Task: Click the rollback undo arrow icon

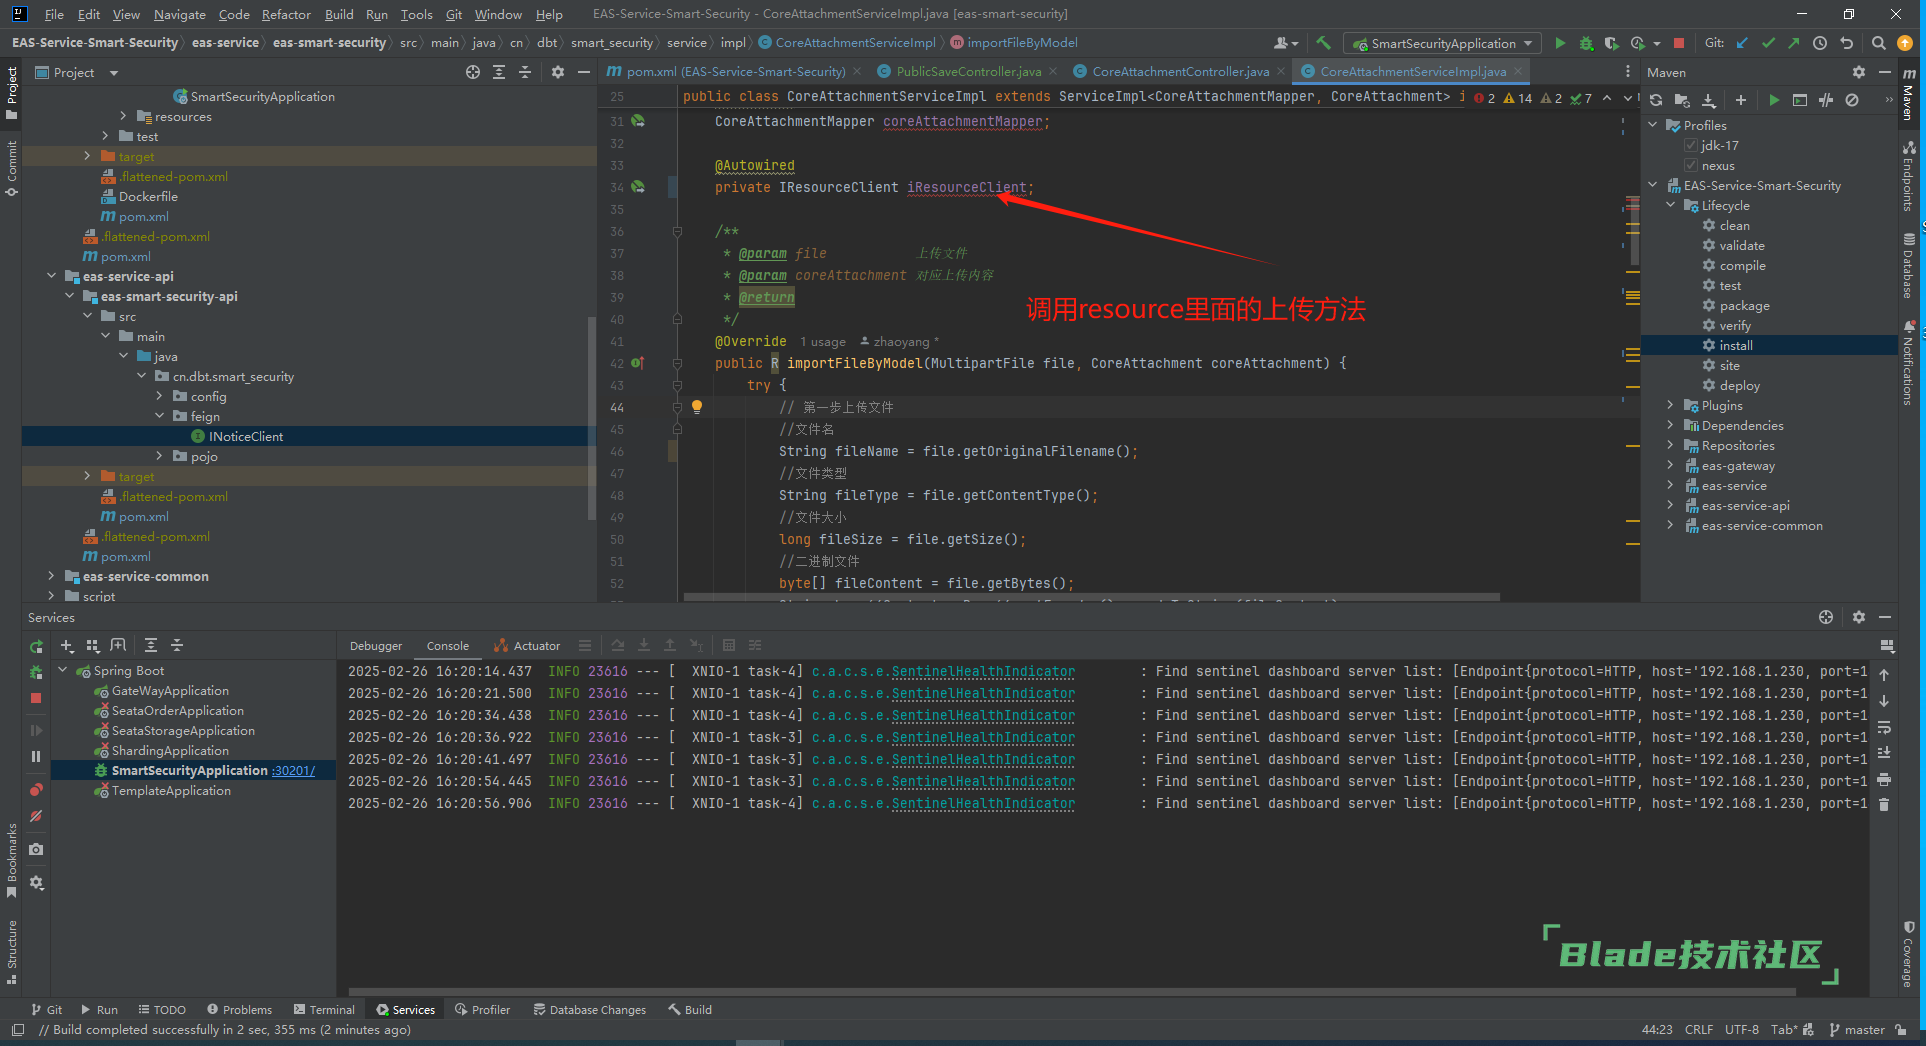Action: [1846, 43]
